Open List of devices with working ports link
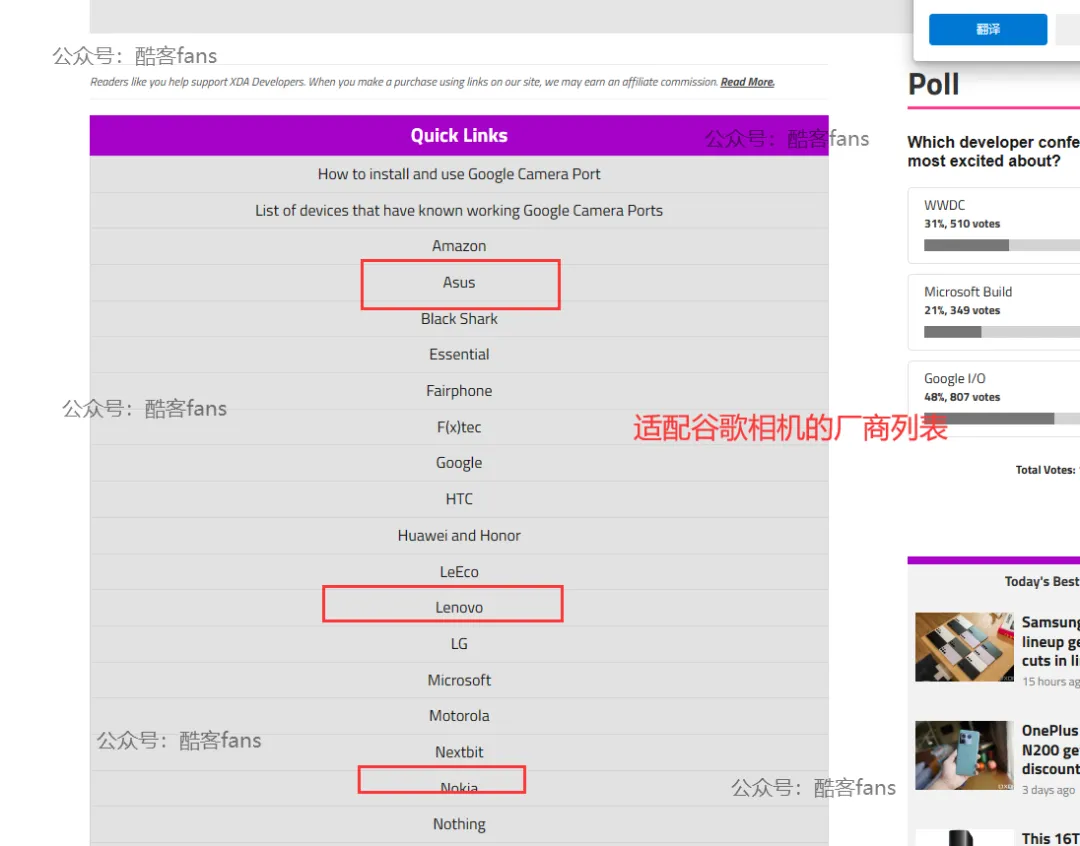 coord(459,211)
